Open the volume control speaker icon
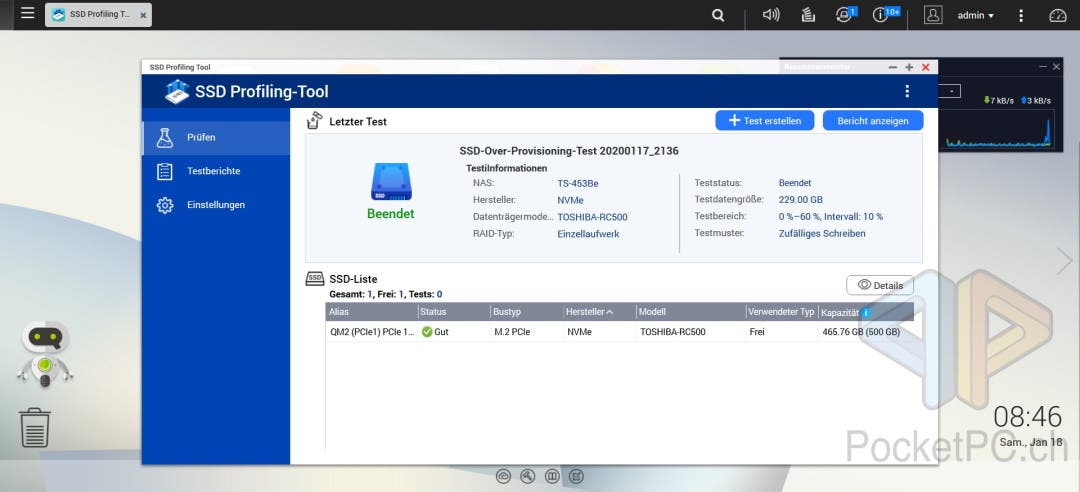 tap(771, 15)
